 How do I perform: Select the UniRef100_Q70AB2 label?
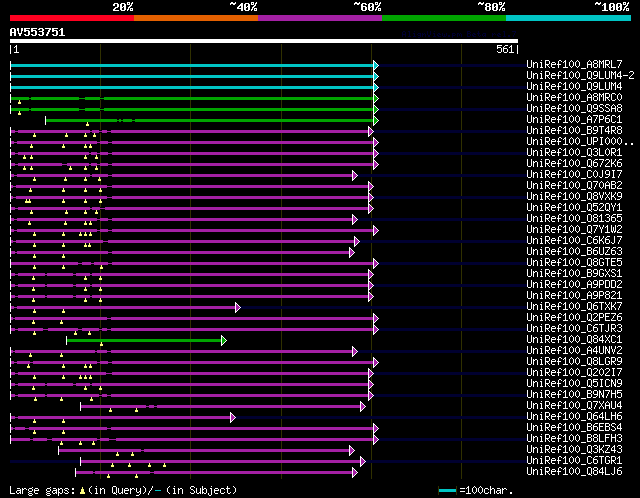[574, 185]
